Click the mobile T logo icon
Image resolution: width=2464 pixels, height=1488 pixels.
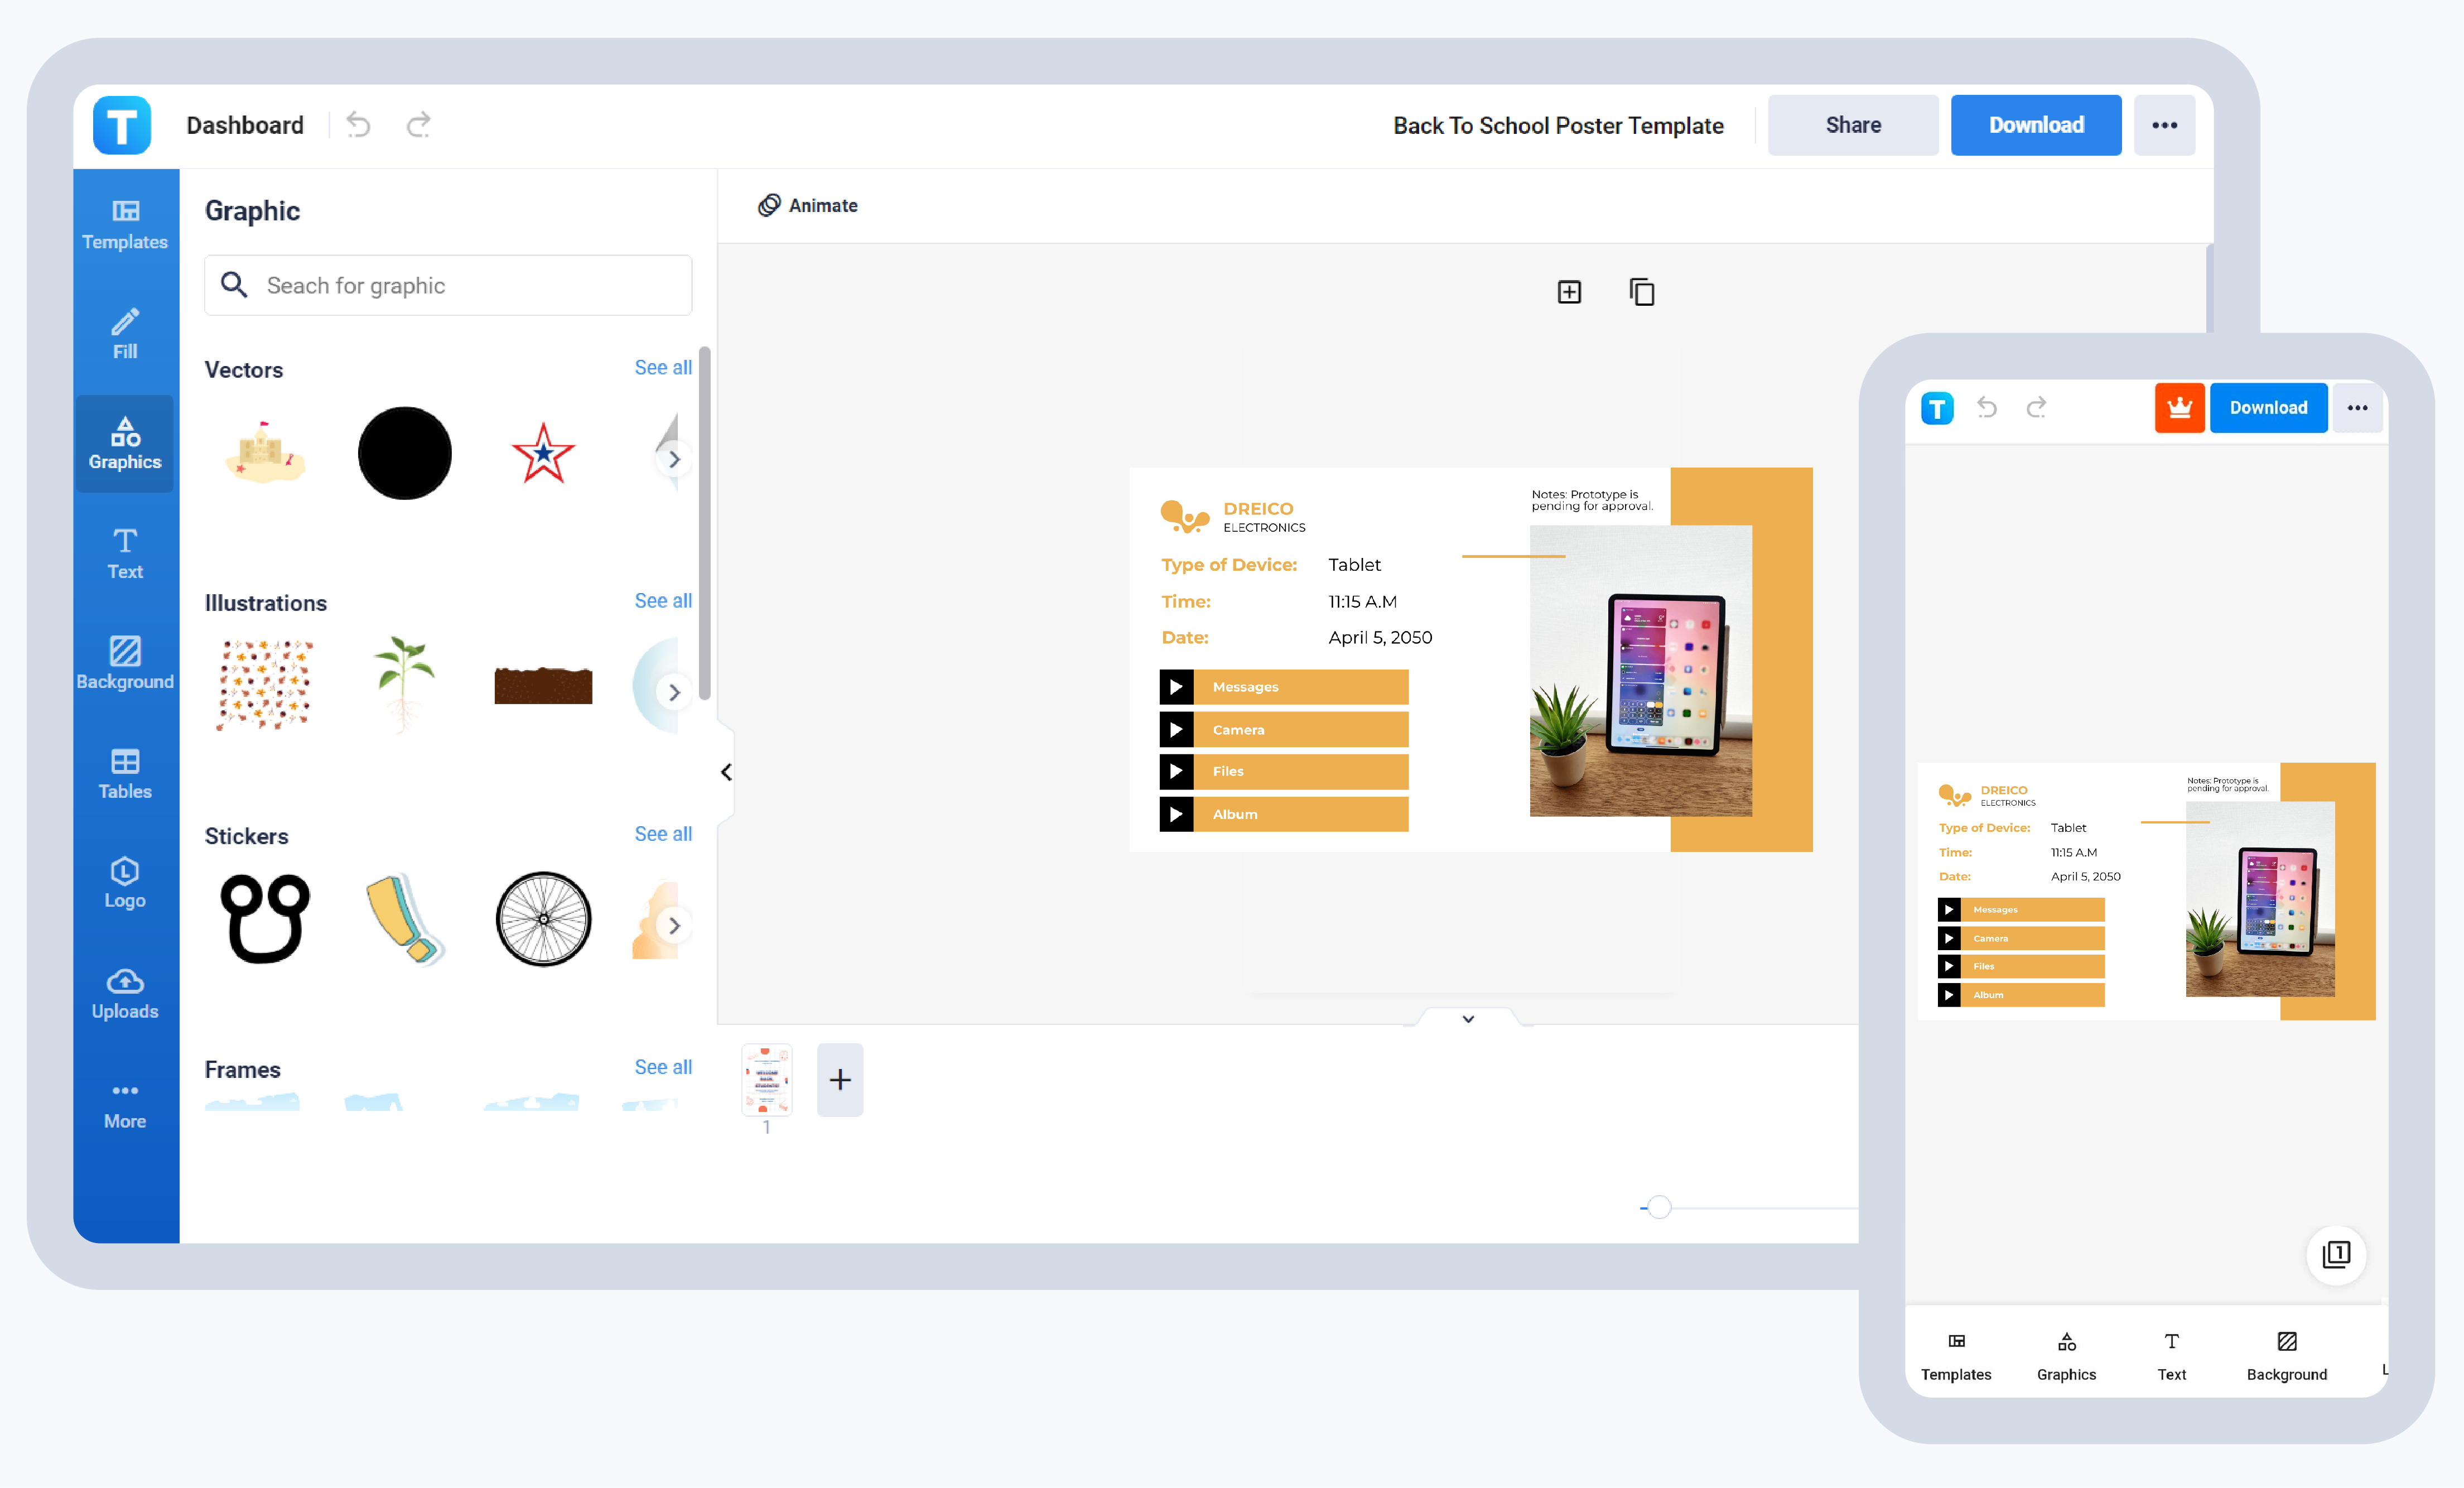pos(1937,408)
